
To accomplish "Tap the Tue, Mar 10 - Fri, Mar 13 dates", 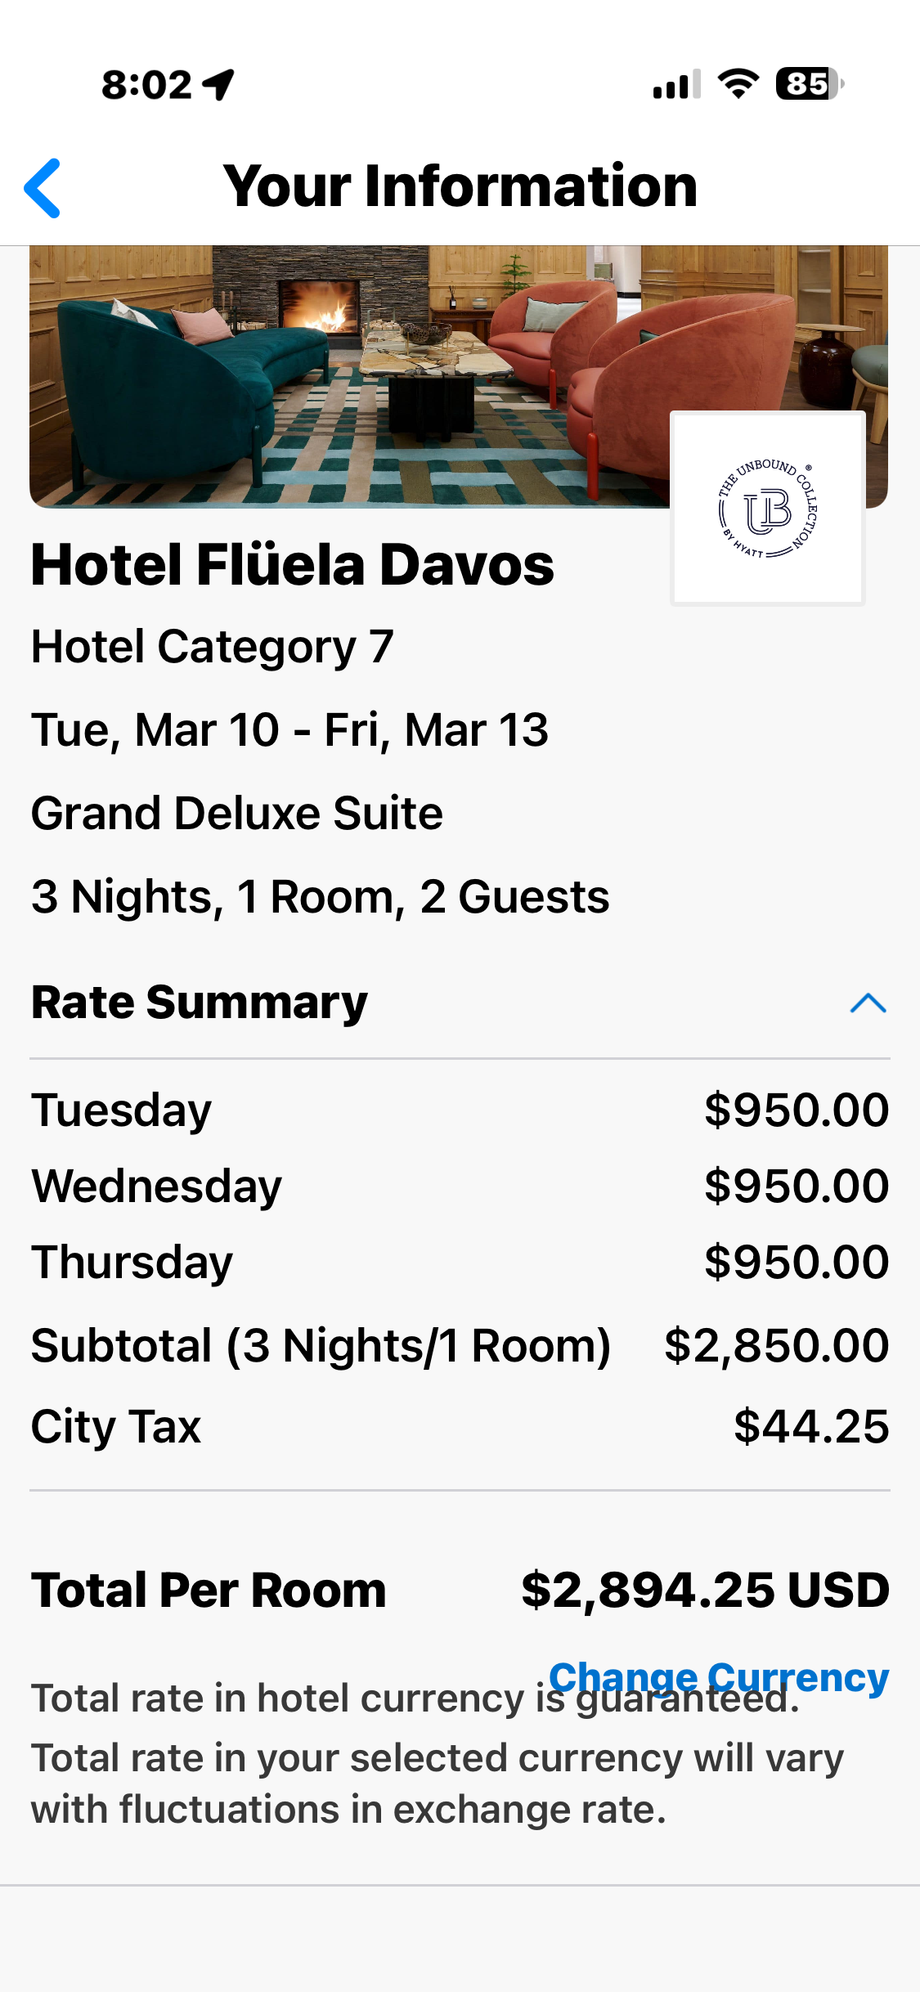I will 290,730.
